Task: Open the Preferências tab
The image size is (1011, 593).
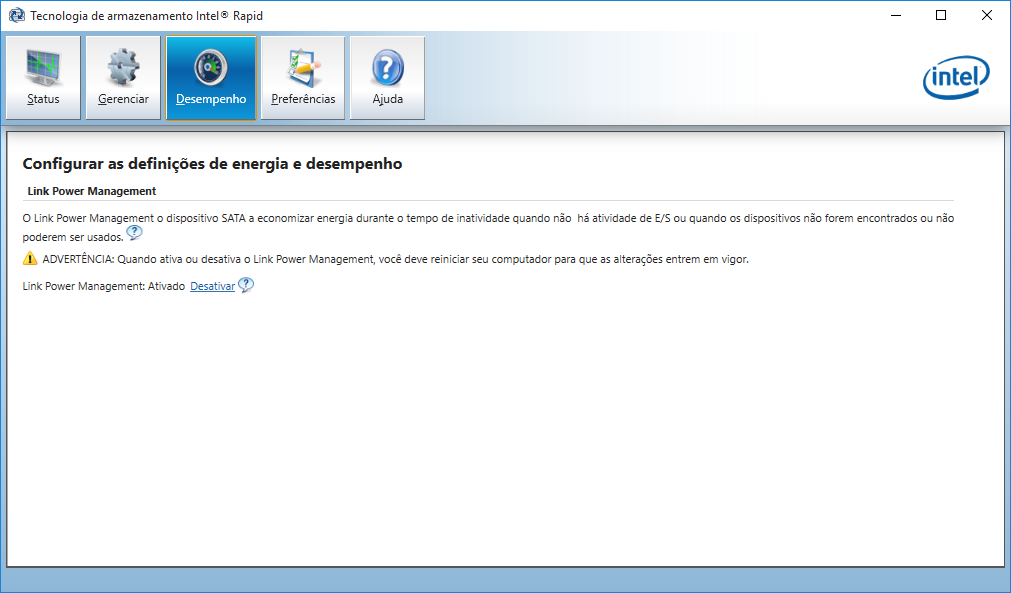Action: 303,78
